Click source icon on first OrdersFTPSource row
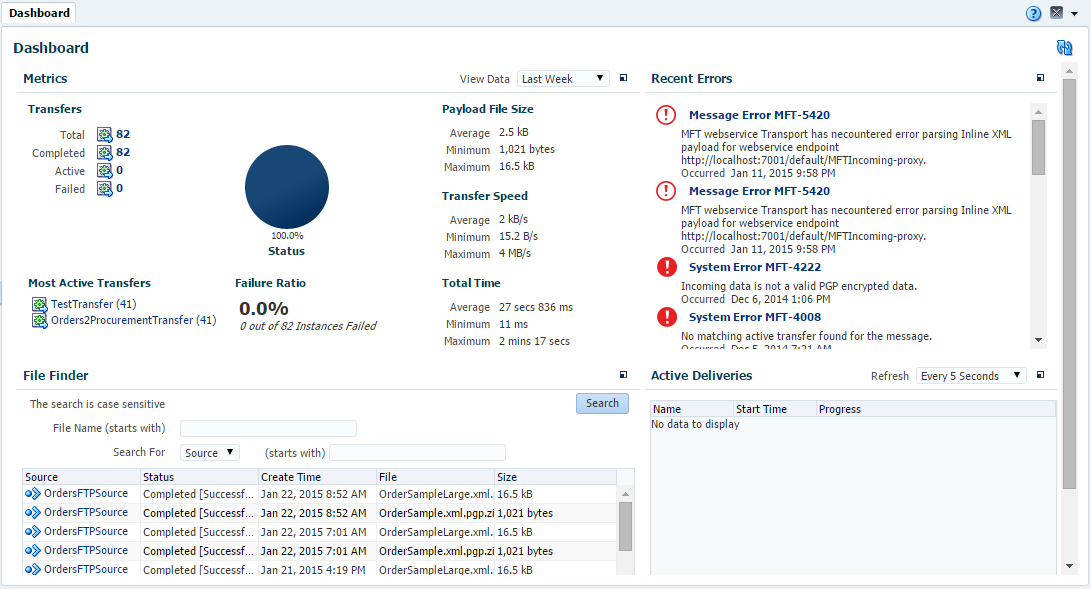 pyautogui.click(x=30, y=492)
